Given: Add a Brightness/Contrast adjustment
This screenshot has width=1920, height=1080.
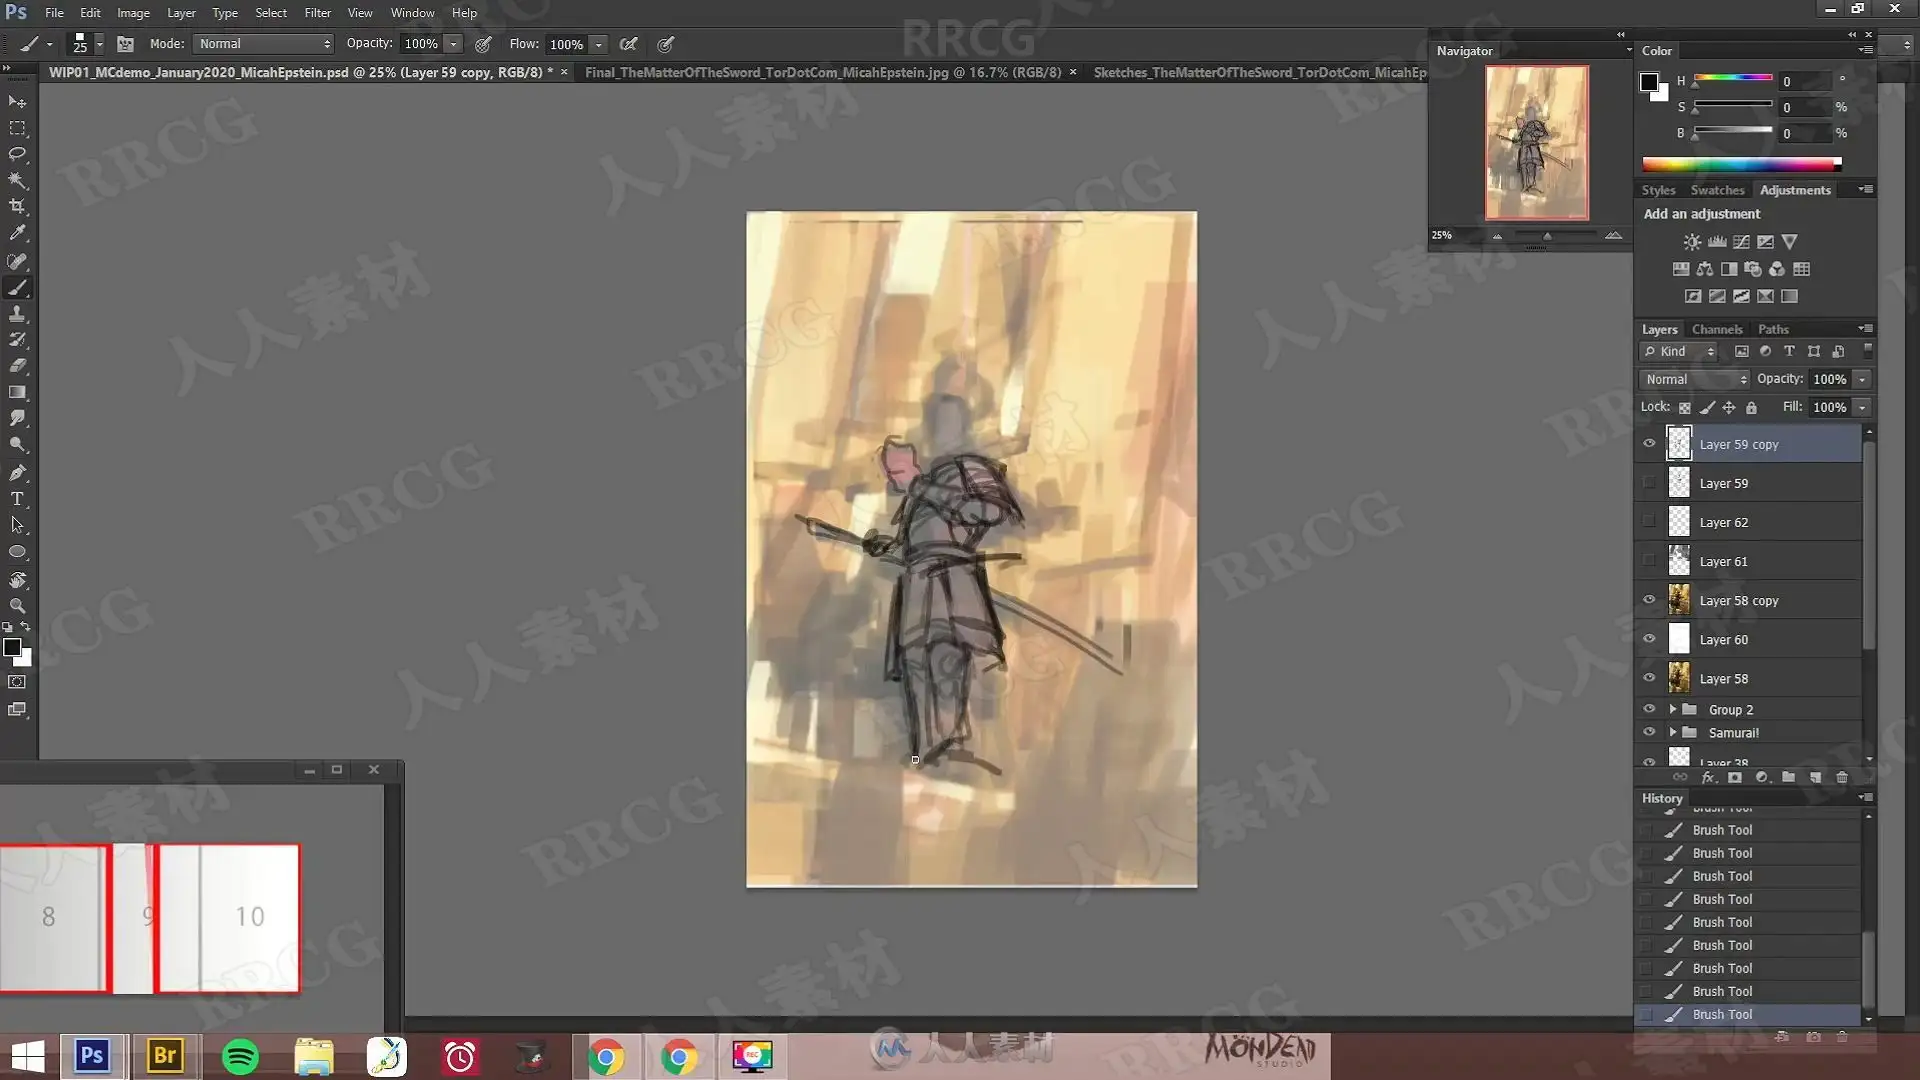Looking at the screenshot, I should click(x=1692, y=242).
